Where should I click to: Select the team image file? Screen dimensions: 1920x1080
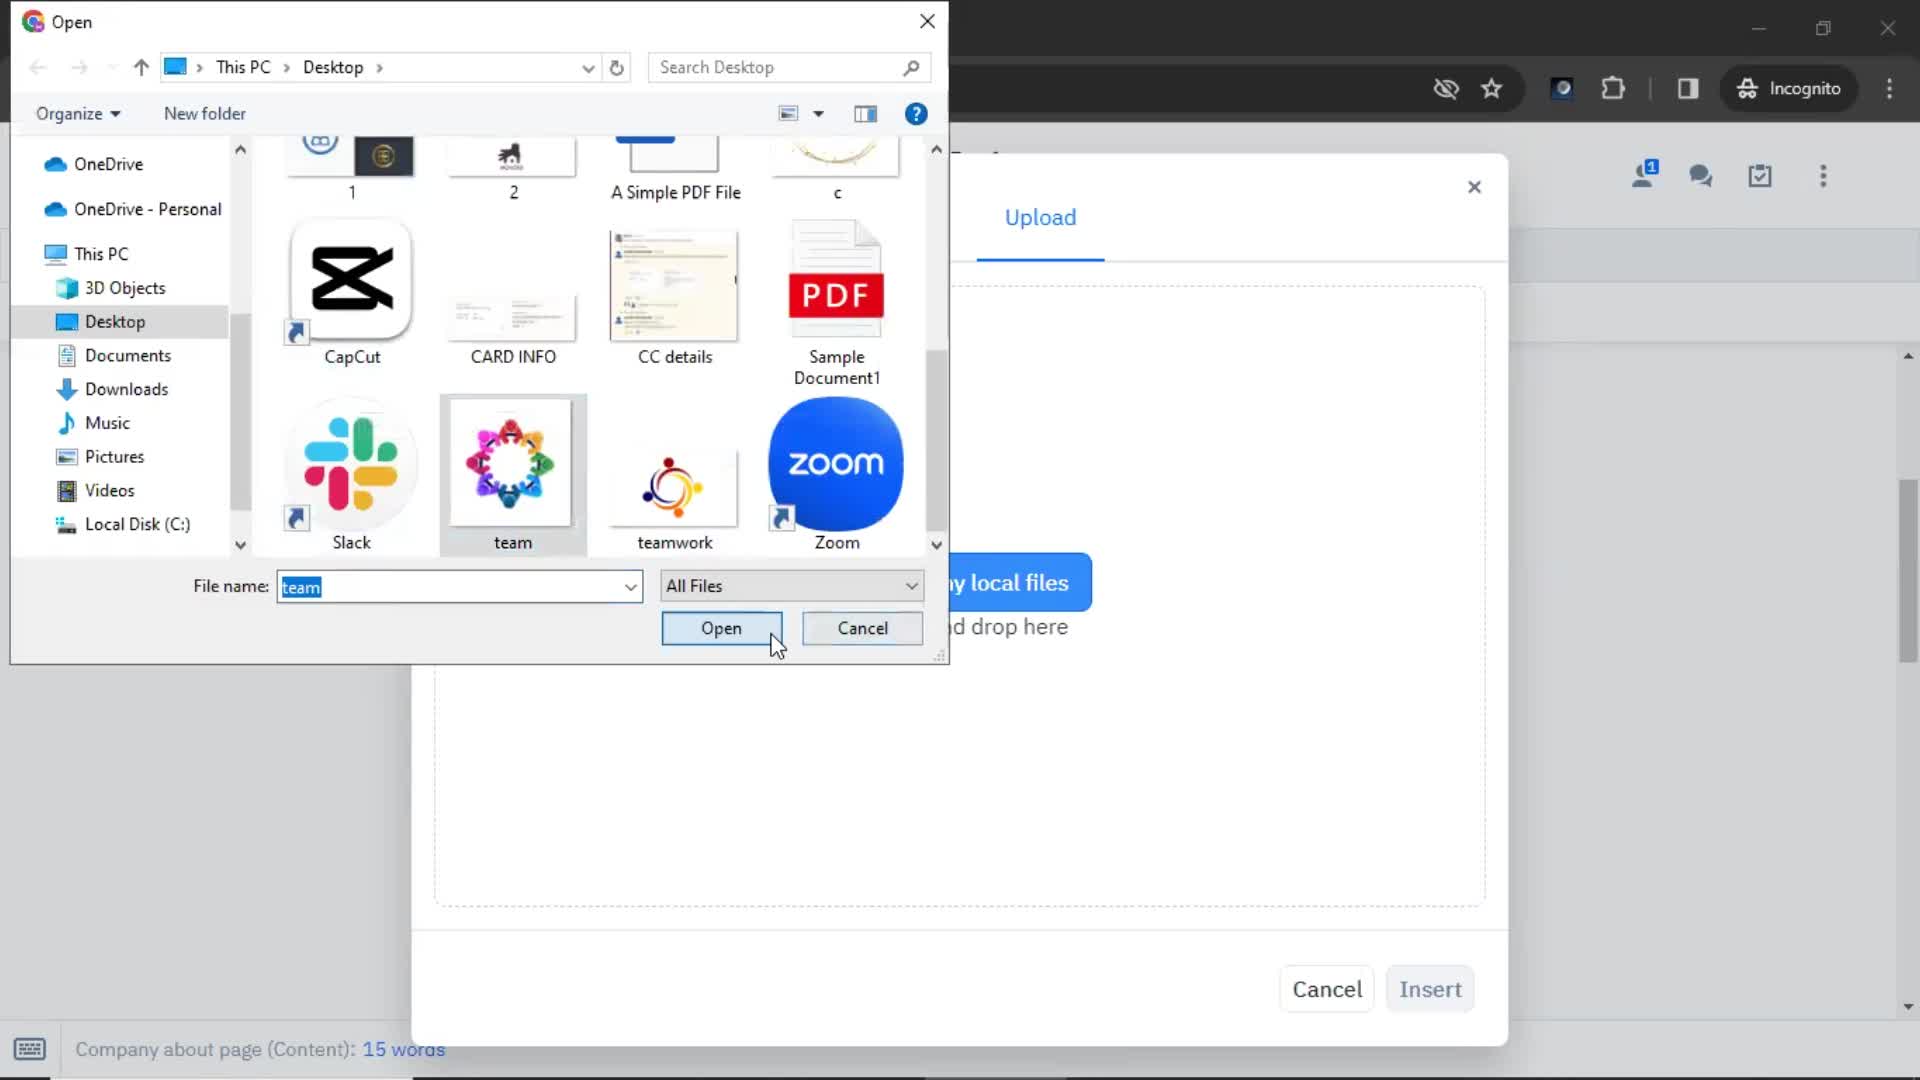512,475
